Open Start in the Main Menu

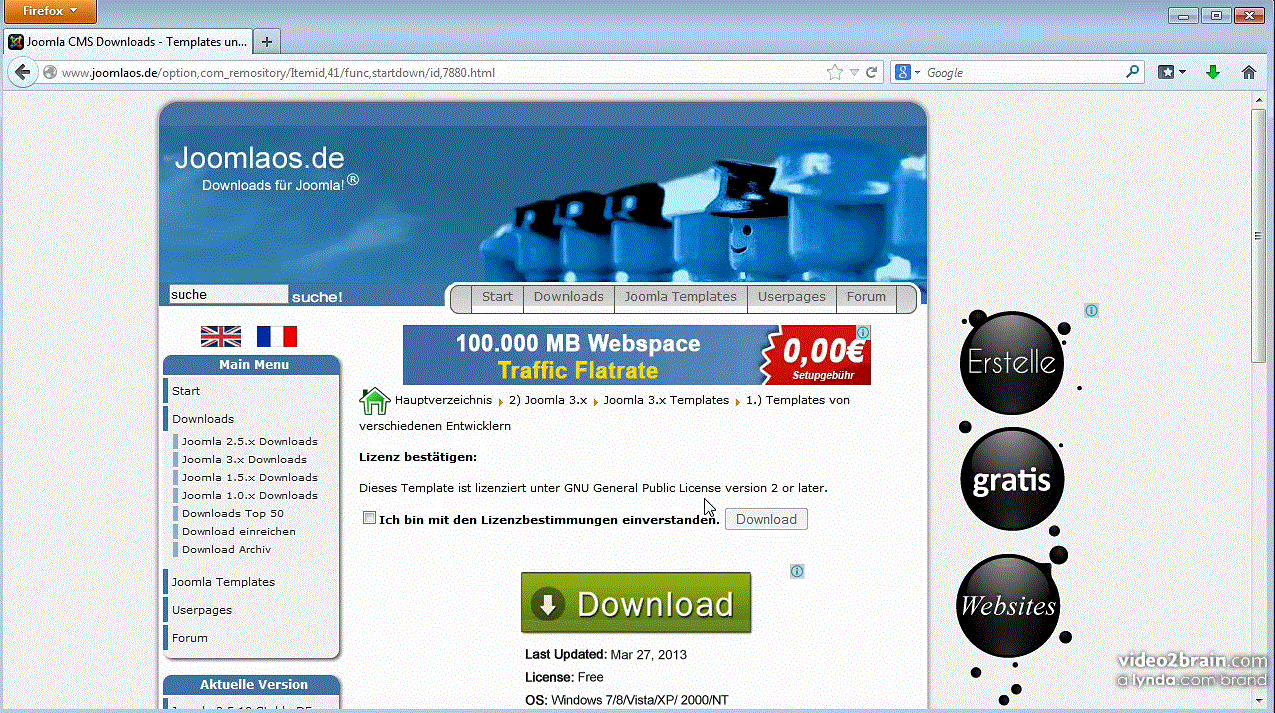pyautogui.click(x=186, y=391)
